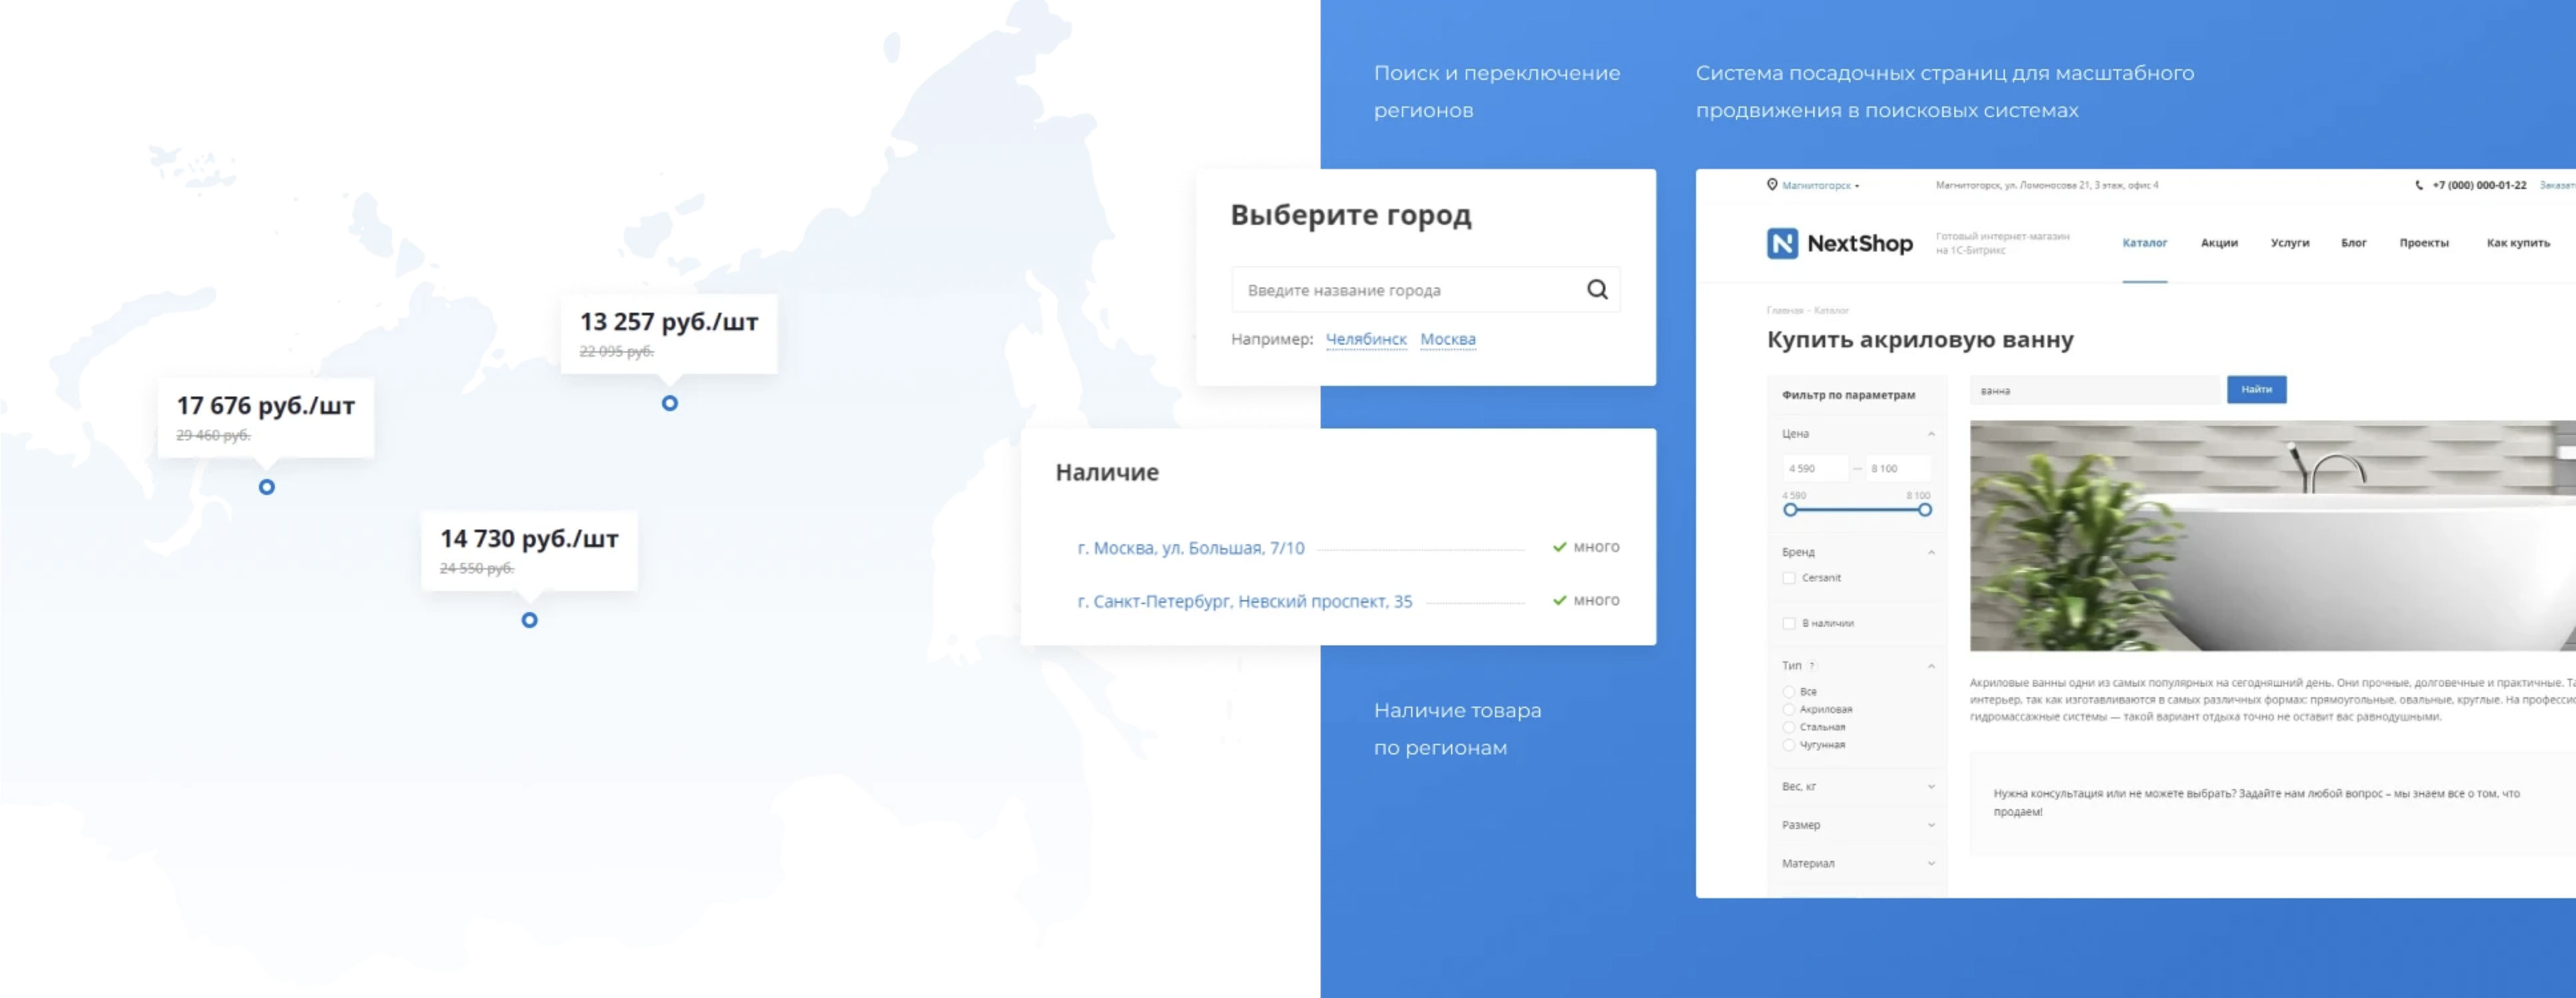The height and width of the screenshot is (998, 2576).
Task: Go to the Акции menu item
Action: pyautogui.click(x=2218, y=243)
